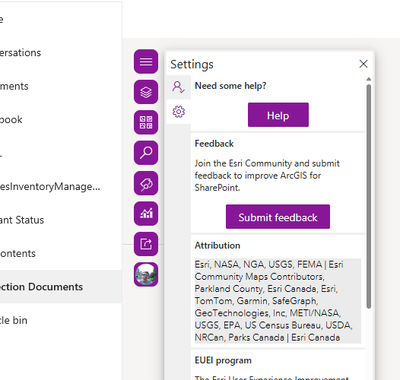400x380 pixels.
Task: Click the 'Join the Esri Community' paragraph
Action: [x=267, y=175]
